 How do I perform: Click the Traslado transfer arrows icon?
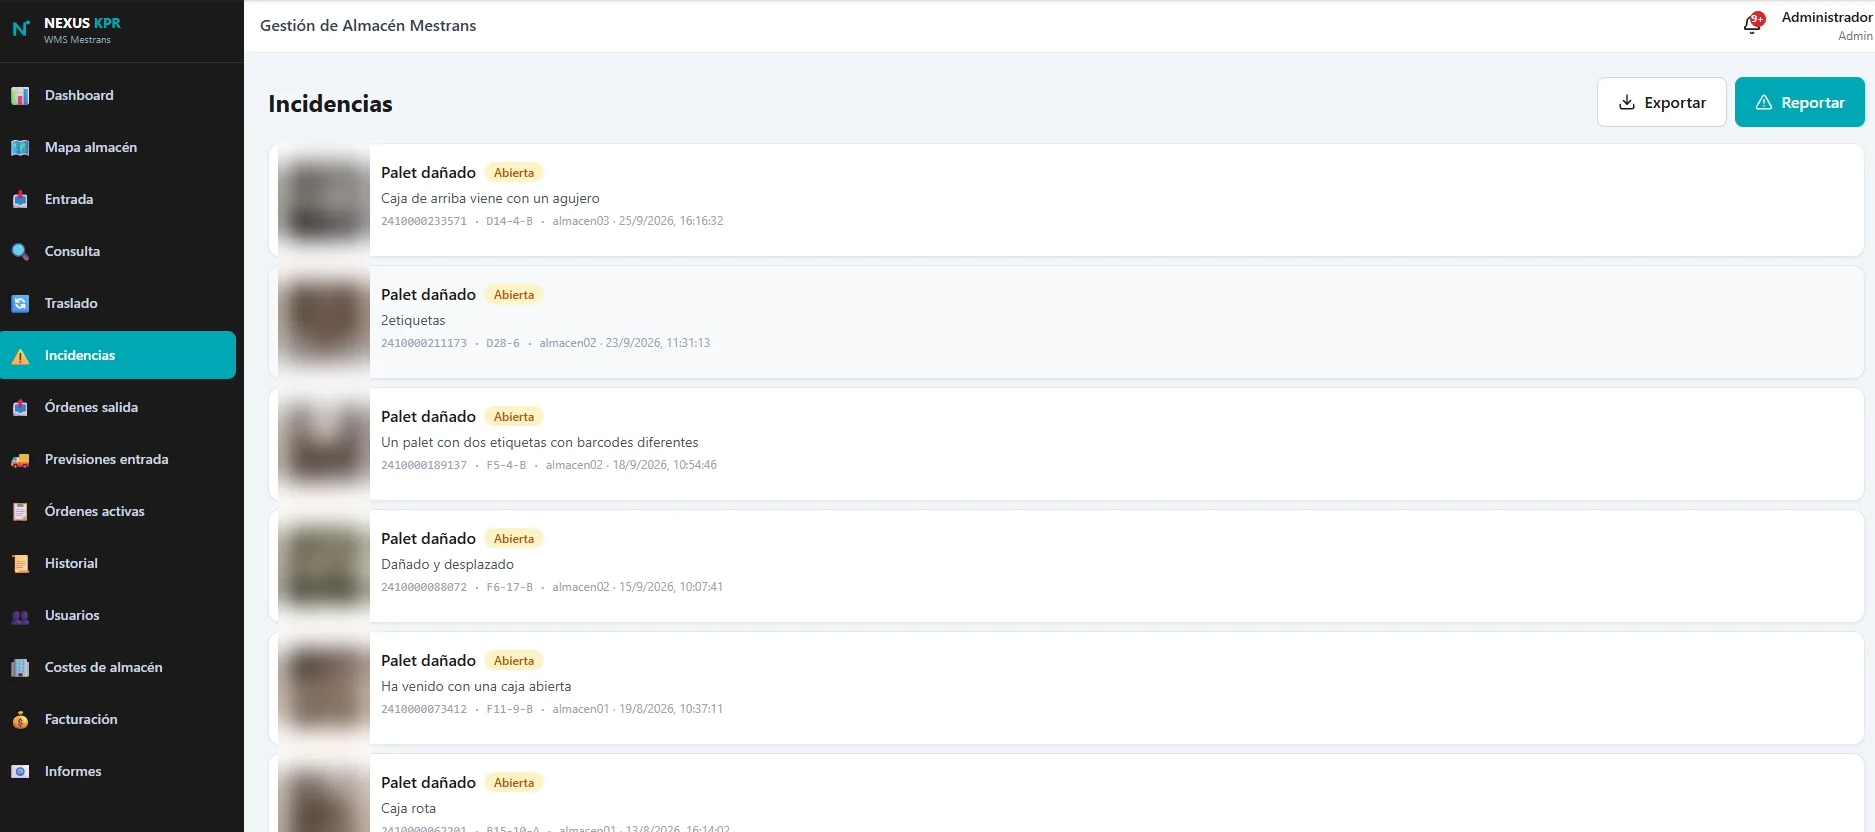20,304
